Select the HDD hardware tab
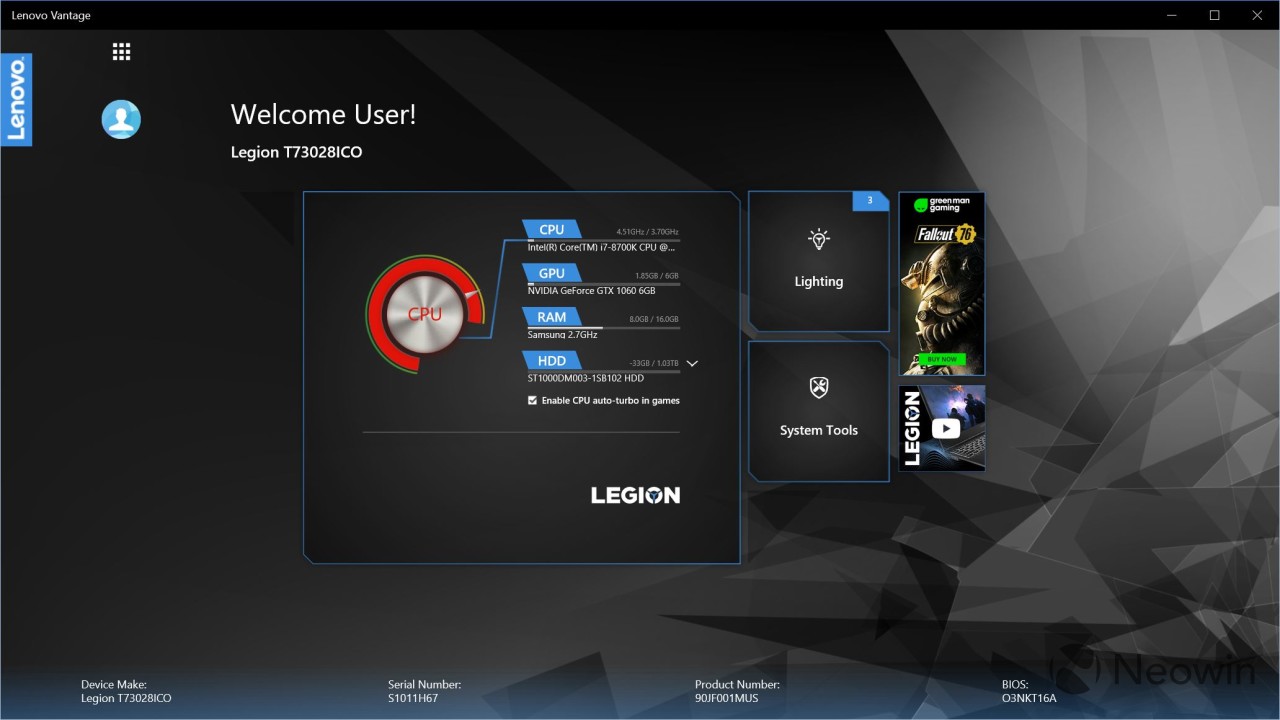The height and width of the screenshot is (720, 1280). click(x=551, y=361)
